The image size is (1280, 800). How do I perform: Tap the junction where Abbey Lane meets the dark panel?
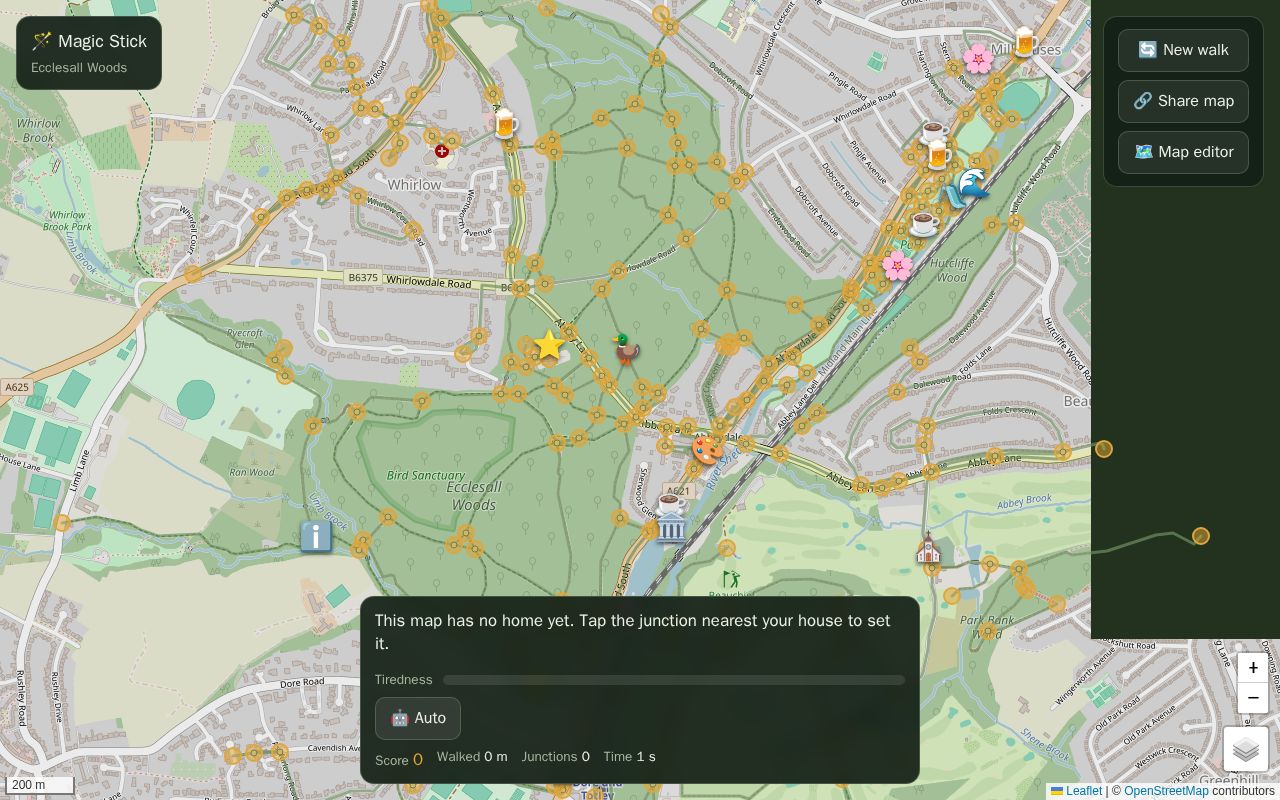click(x=1104, y=449)
